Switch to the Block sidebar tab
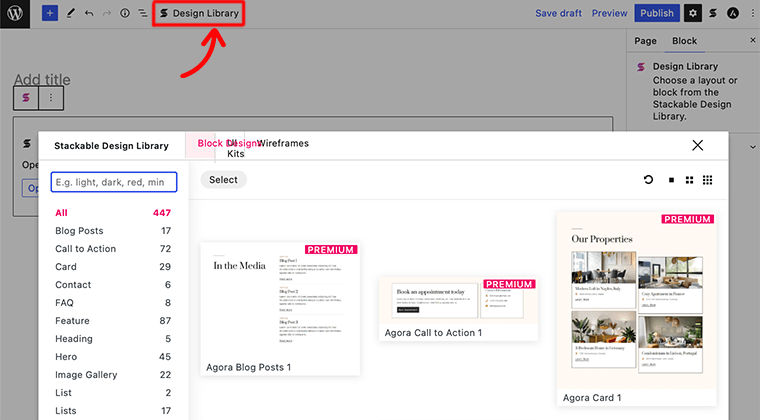This screenshot has height=420, width=760. pos(684,41)
